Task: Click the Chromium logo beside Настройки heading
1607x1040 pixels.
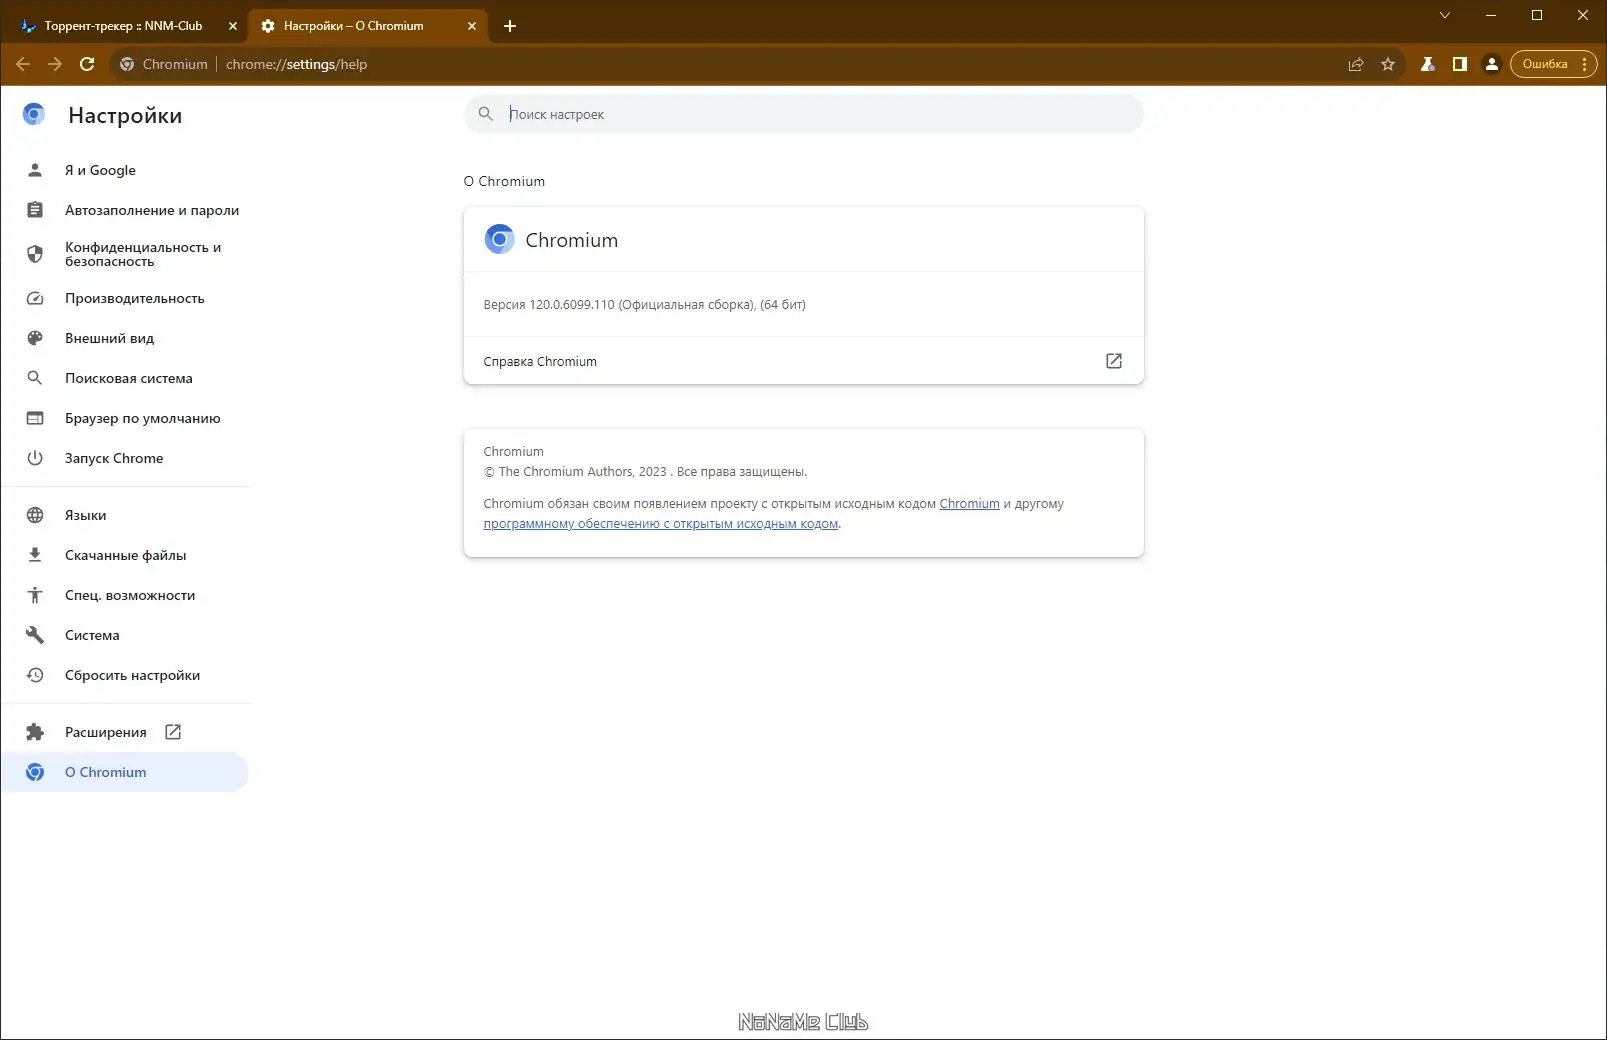Action: [x=34, y=114]
